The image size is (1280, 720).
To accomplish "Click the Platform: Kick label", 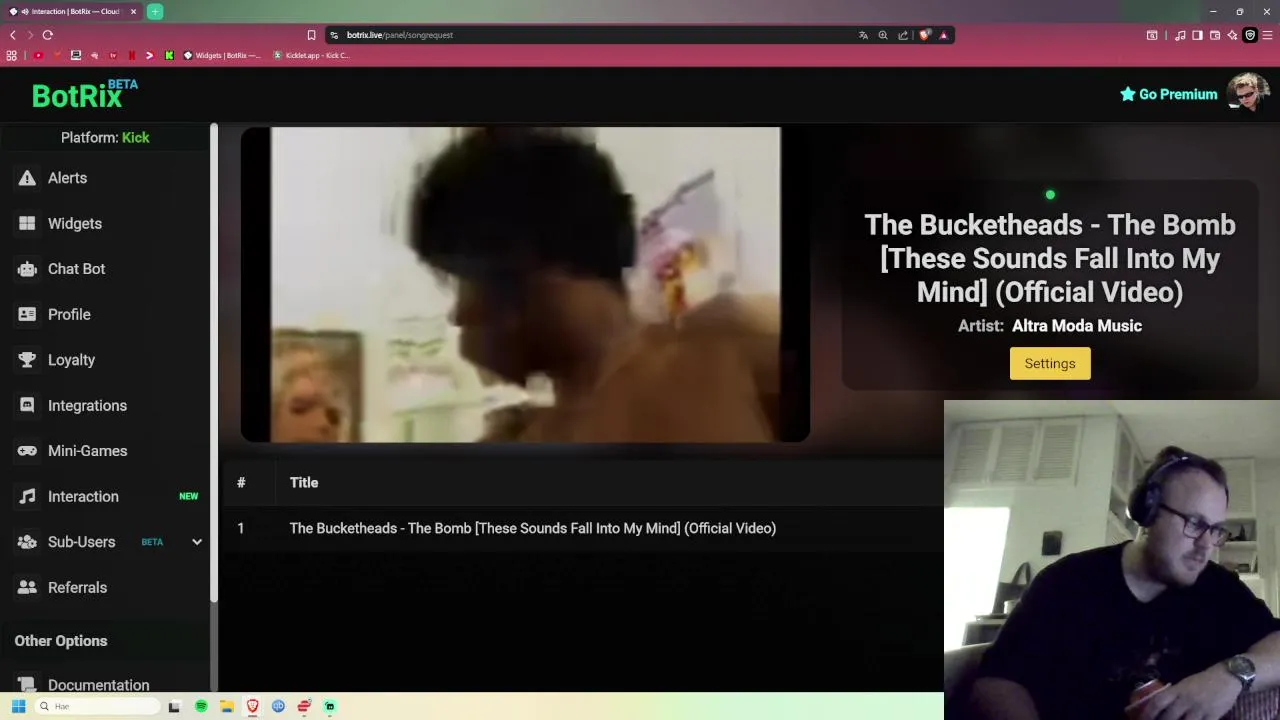I will click(x=105, y=137).
